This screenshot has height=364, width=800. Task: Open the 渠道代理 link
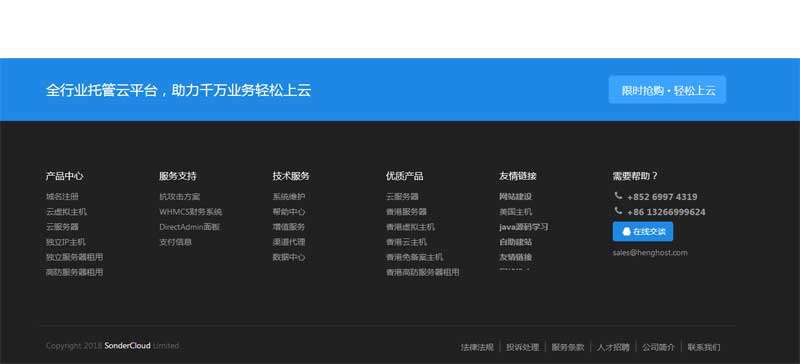(x=289, y=242)
